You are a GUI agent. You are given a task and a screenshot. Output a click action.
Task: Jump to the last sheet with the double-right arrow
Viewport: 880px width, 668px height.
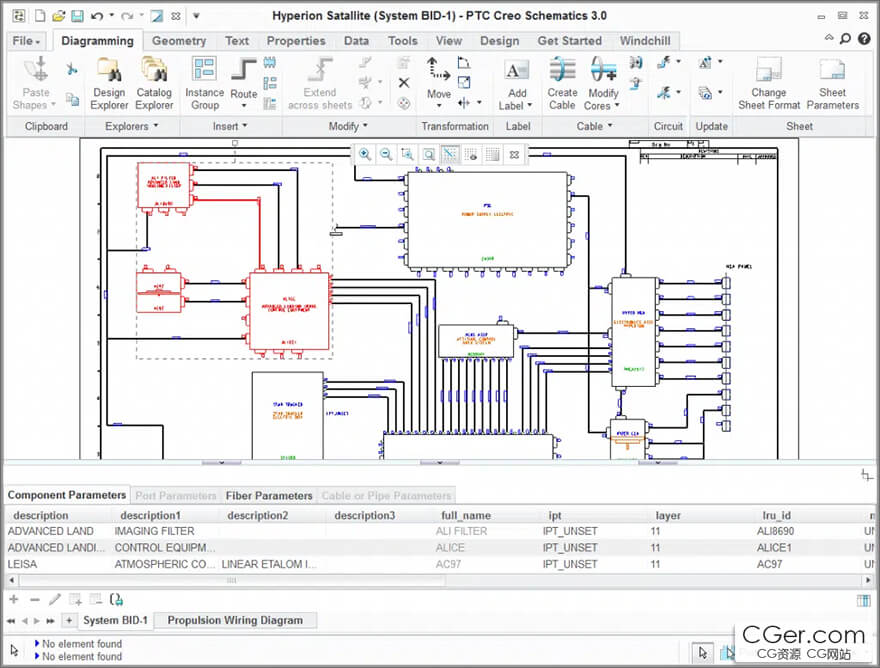[51, 621]
